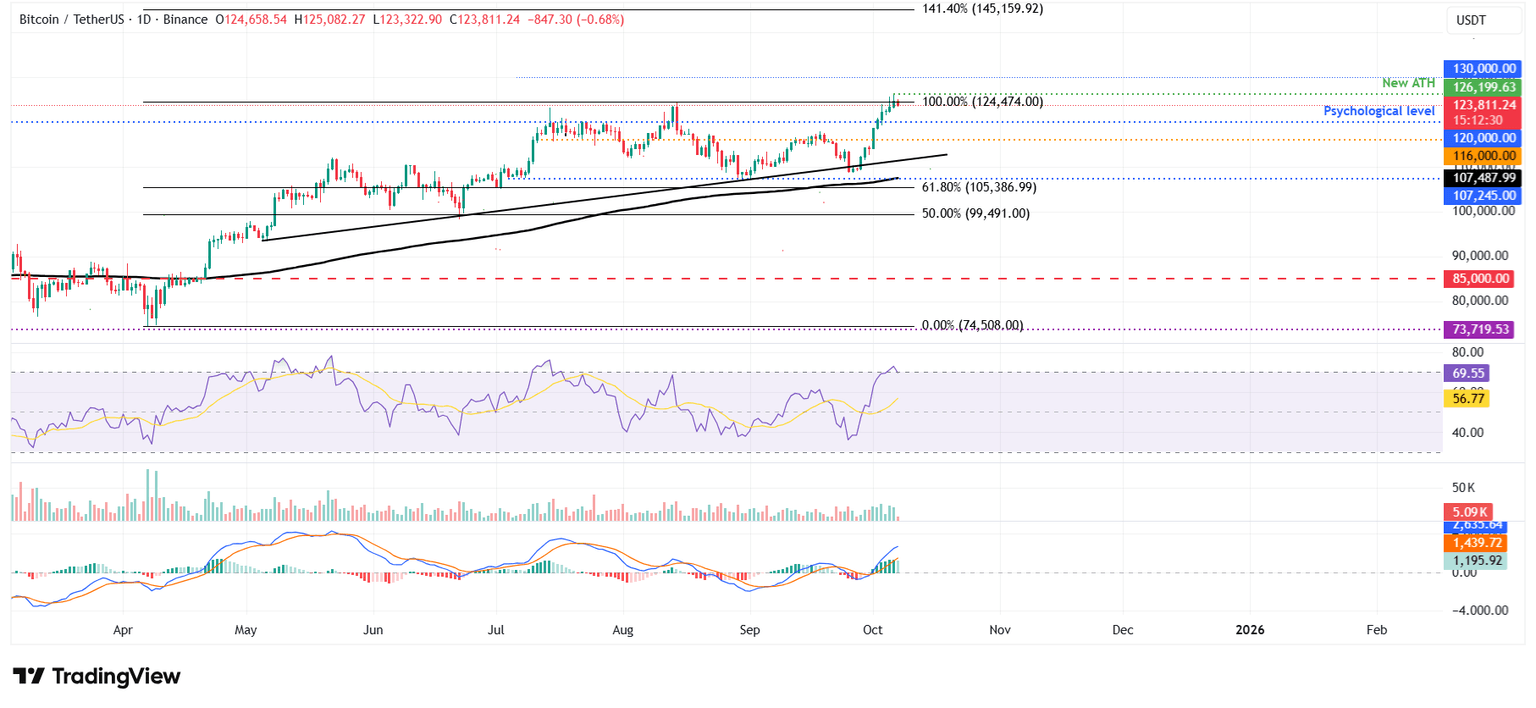Click Apr on the time axis
Screen dimensions: 1536x708
(122, 630)
